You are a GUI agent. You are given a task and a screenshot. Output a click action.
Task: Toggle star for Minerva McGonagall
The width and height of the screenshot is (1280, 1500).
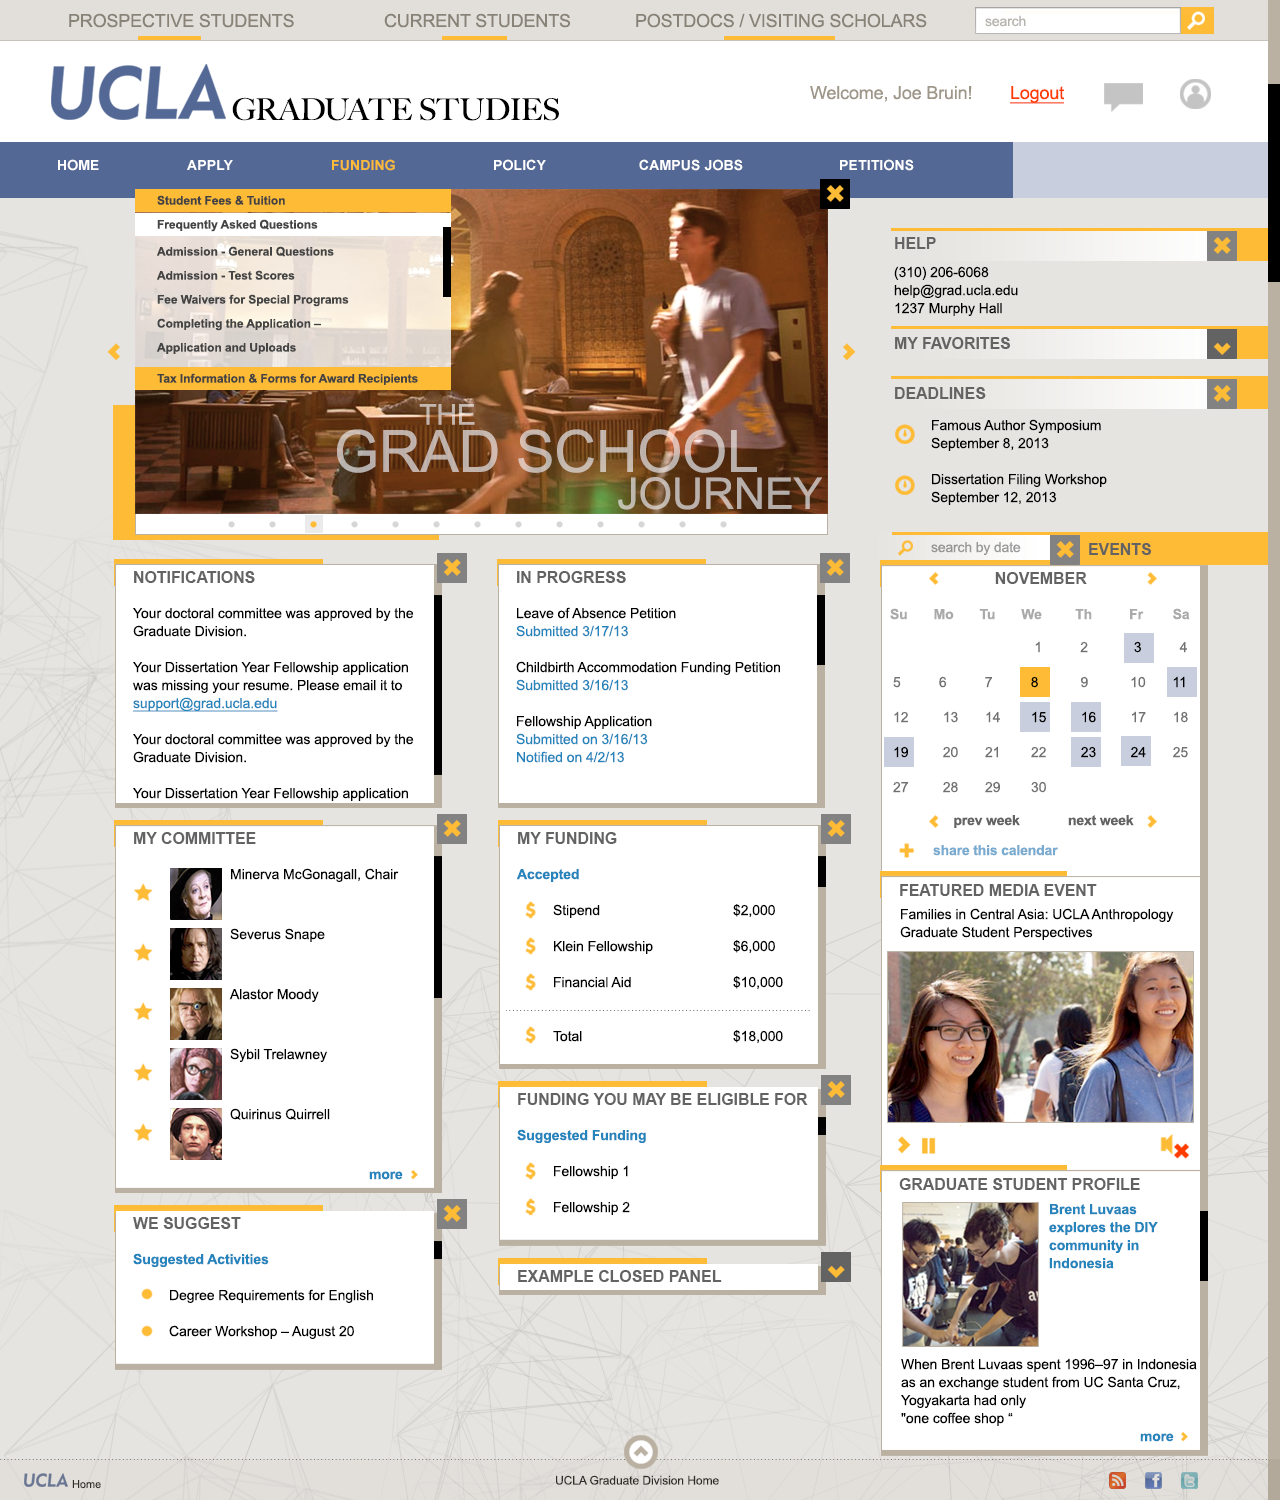pos(143,892)
